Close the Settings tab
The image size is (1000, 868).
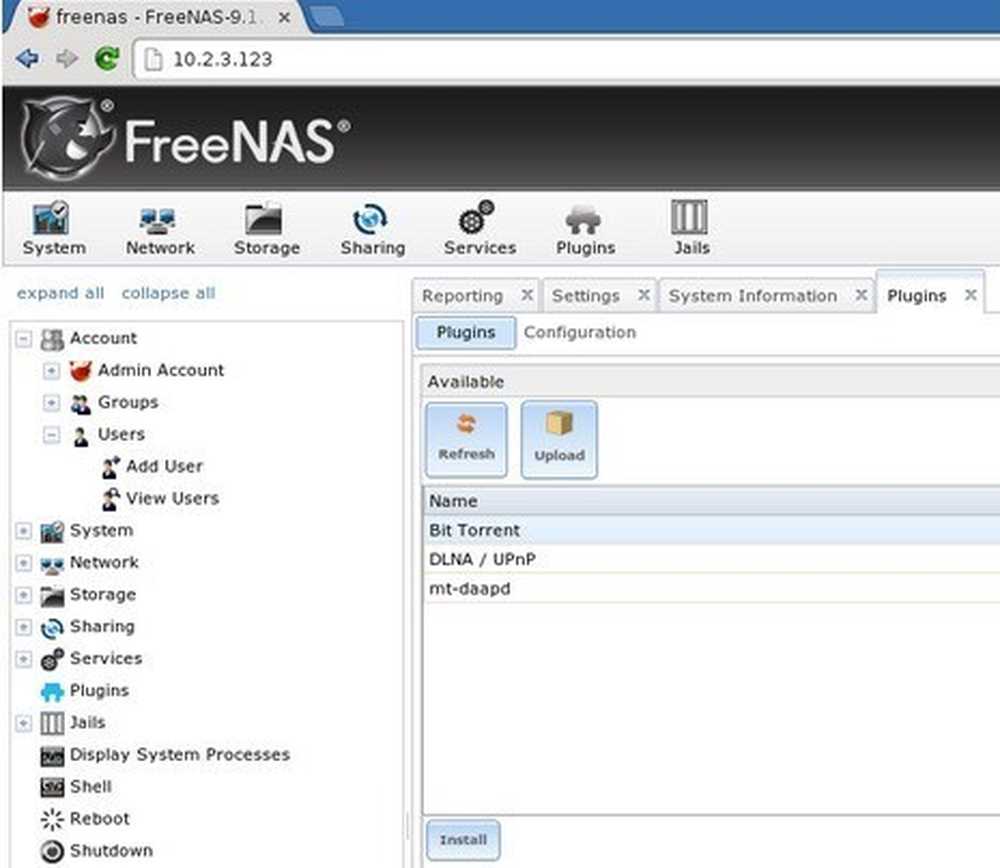click(x=644, y=295)
